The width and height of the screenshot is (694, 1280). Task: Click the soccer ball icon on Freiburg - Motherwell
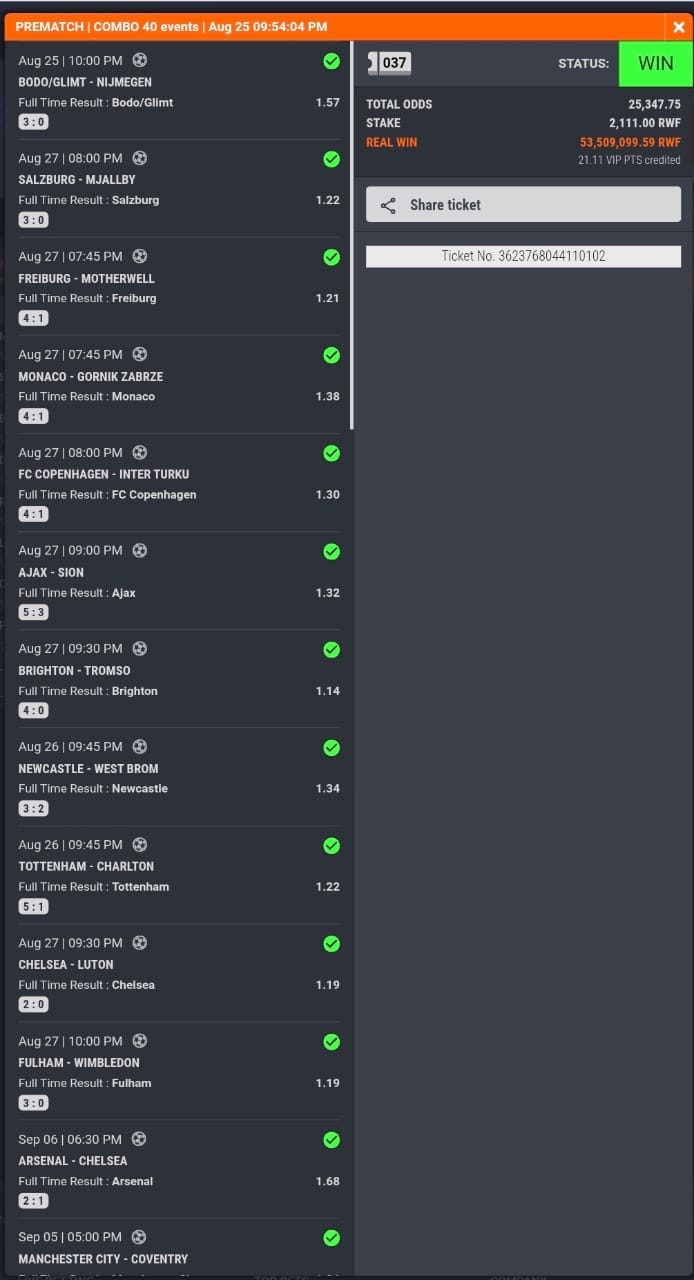(x=139, y=256)
